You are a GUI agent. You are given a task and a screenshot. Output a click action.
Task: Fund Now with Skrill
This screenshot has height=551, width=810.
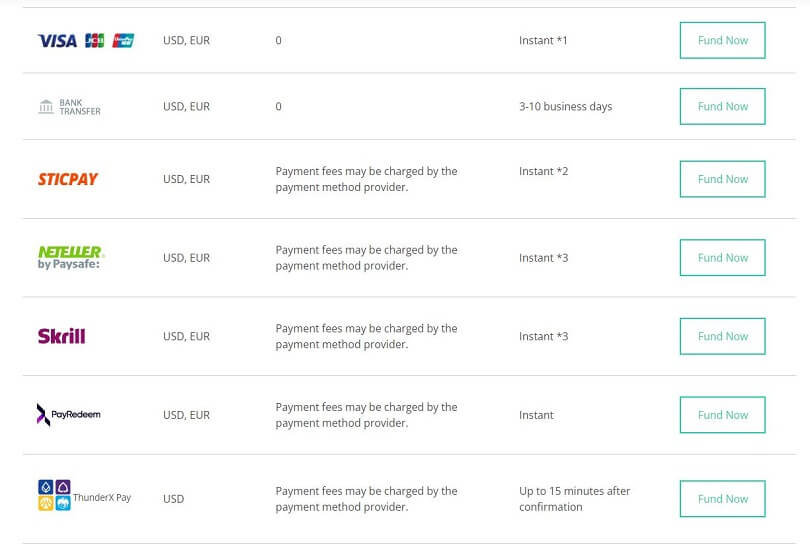722,336
